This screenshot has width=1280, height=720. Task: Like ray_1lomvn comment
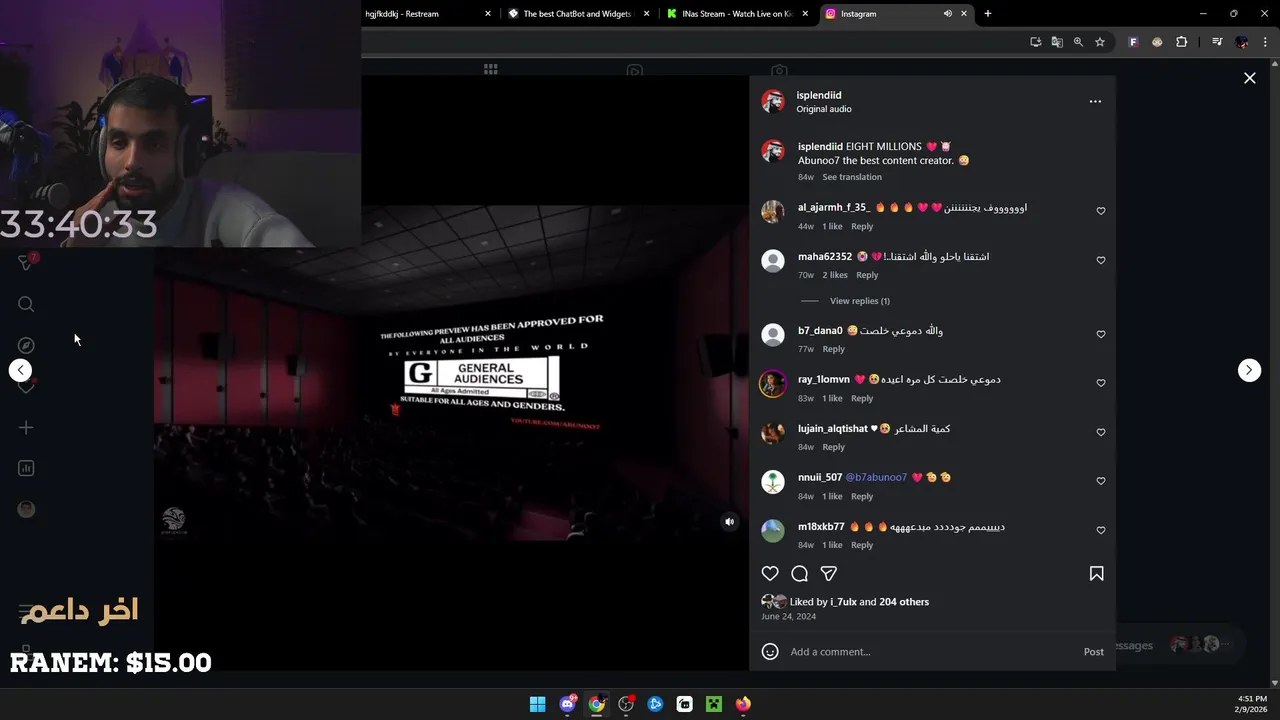coord(1101,383)
